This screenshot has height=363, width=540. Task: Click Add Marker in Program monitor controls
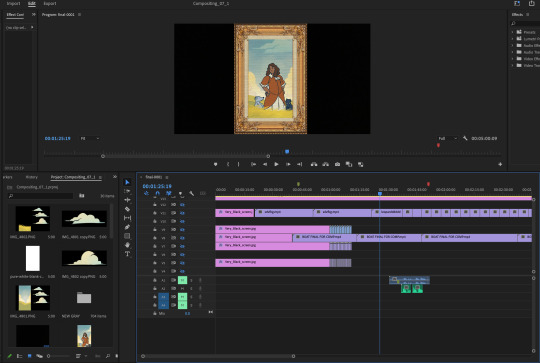click(x=216, y=165)
